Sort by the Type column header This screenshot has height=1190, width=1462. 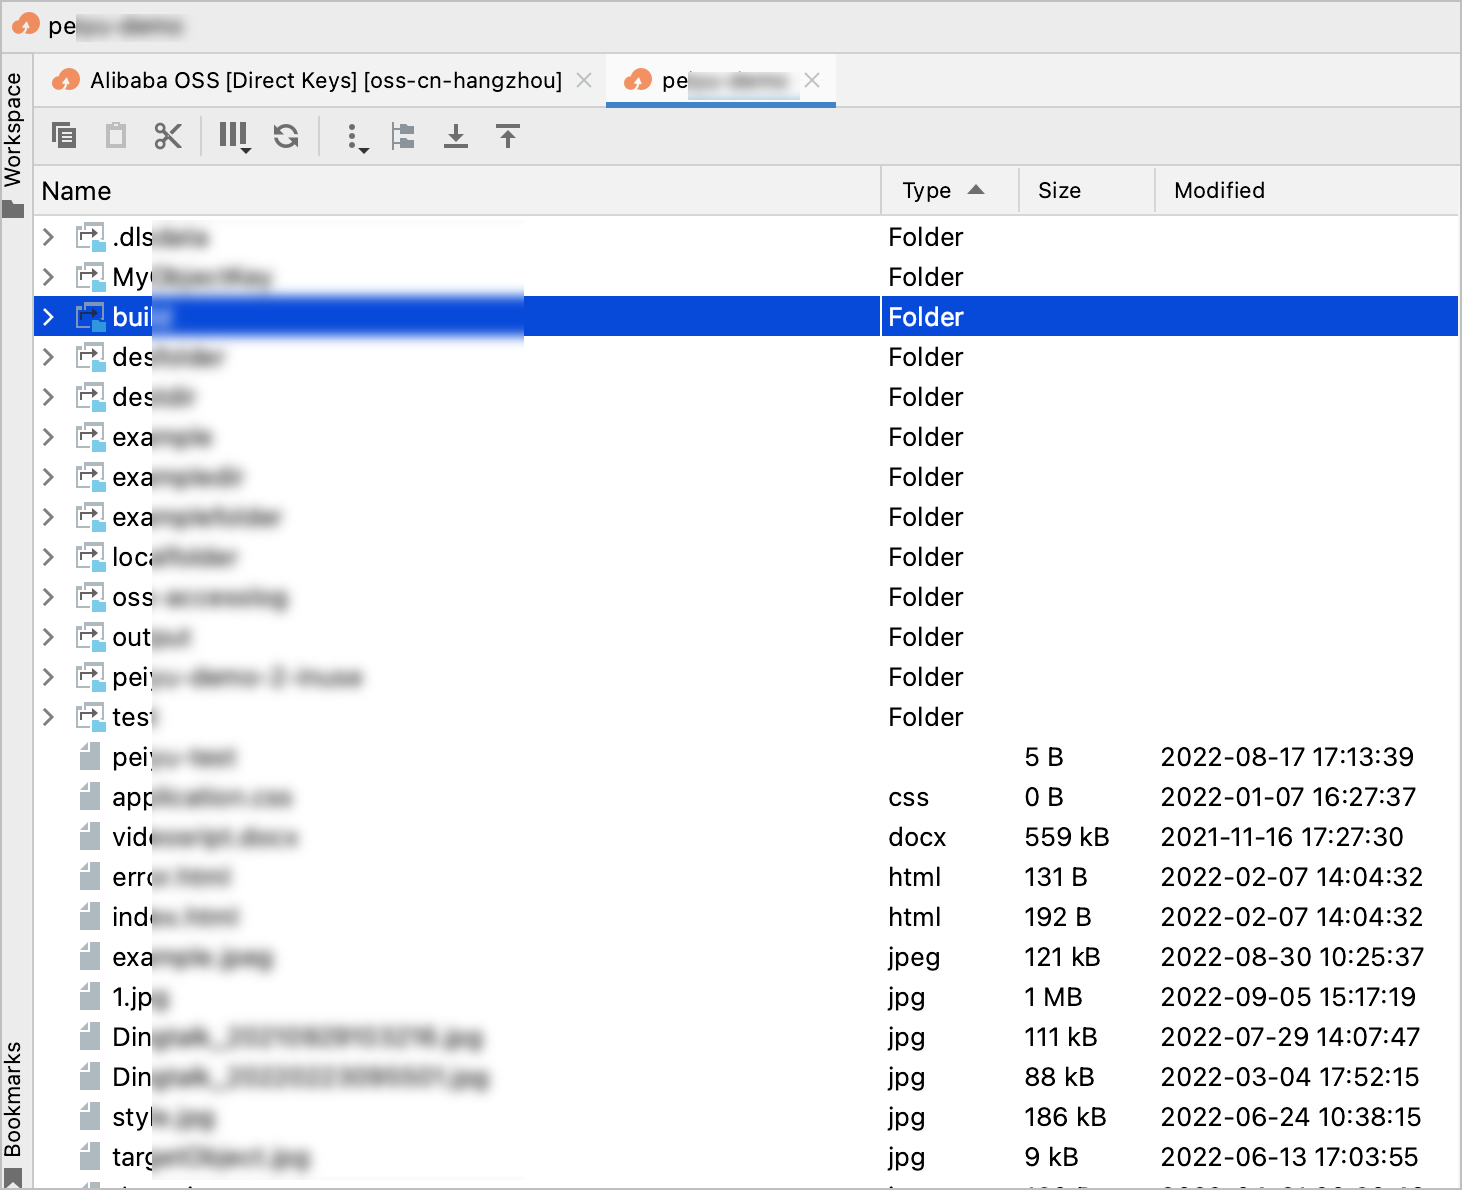pyautogui.click(x=948, y=190)
